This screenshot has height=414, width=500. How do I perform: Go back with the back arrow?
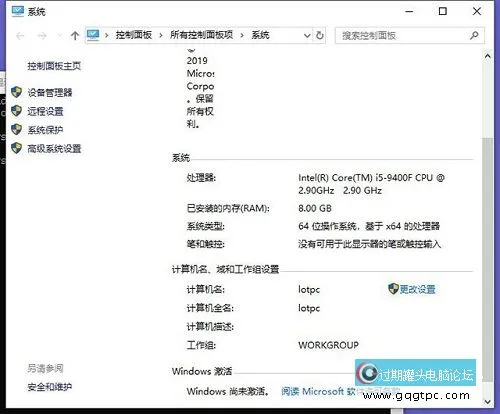[20, 36]
